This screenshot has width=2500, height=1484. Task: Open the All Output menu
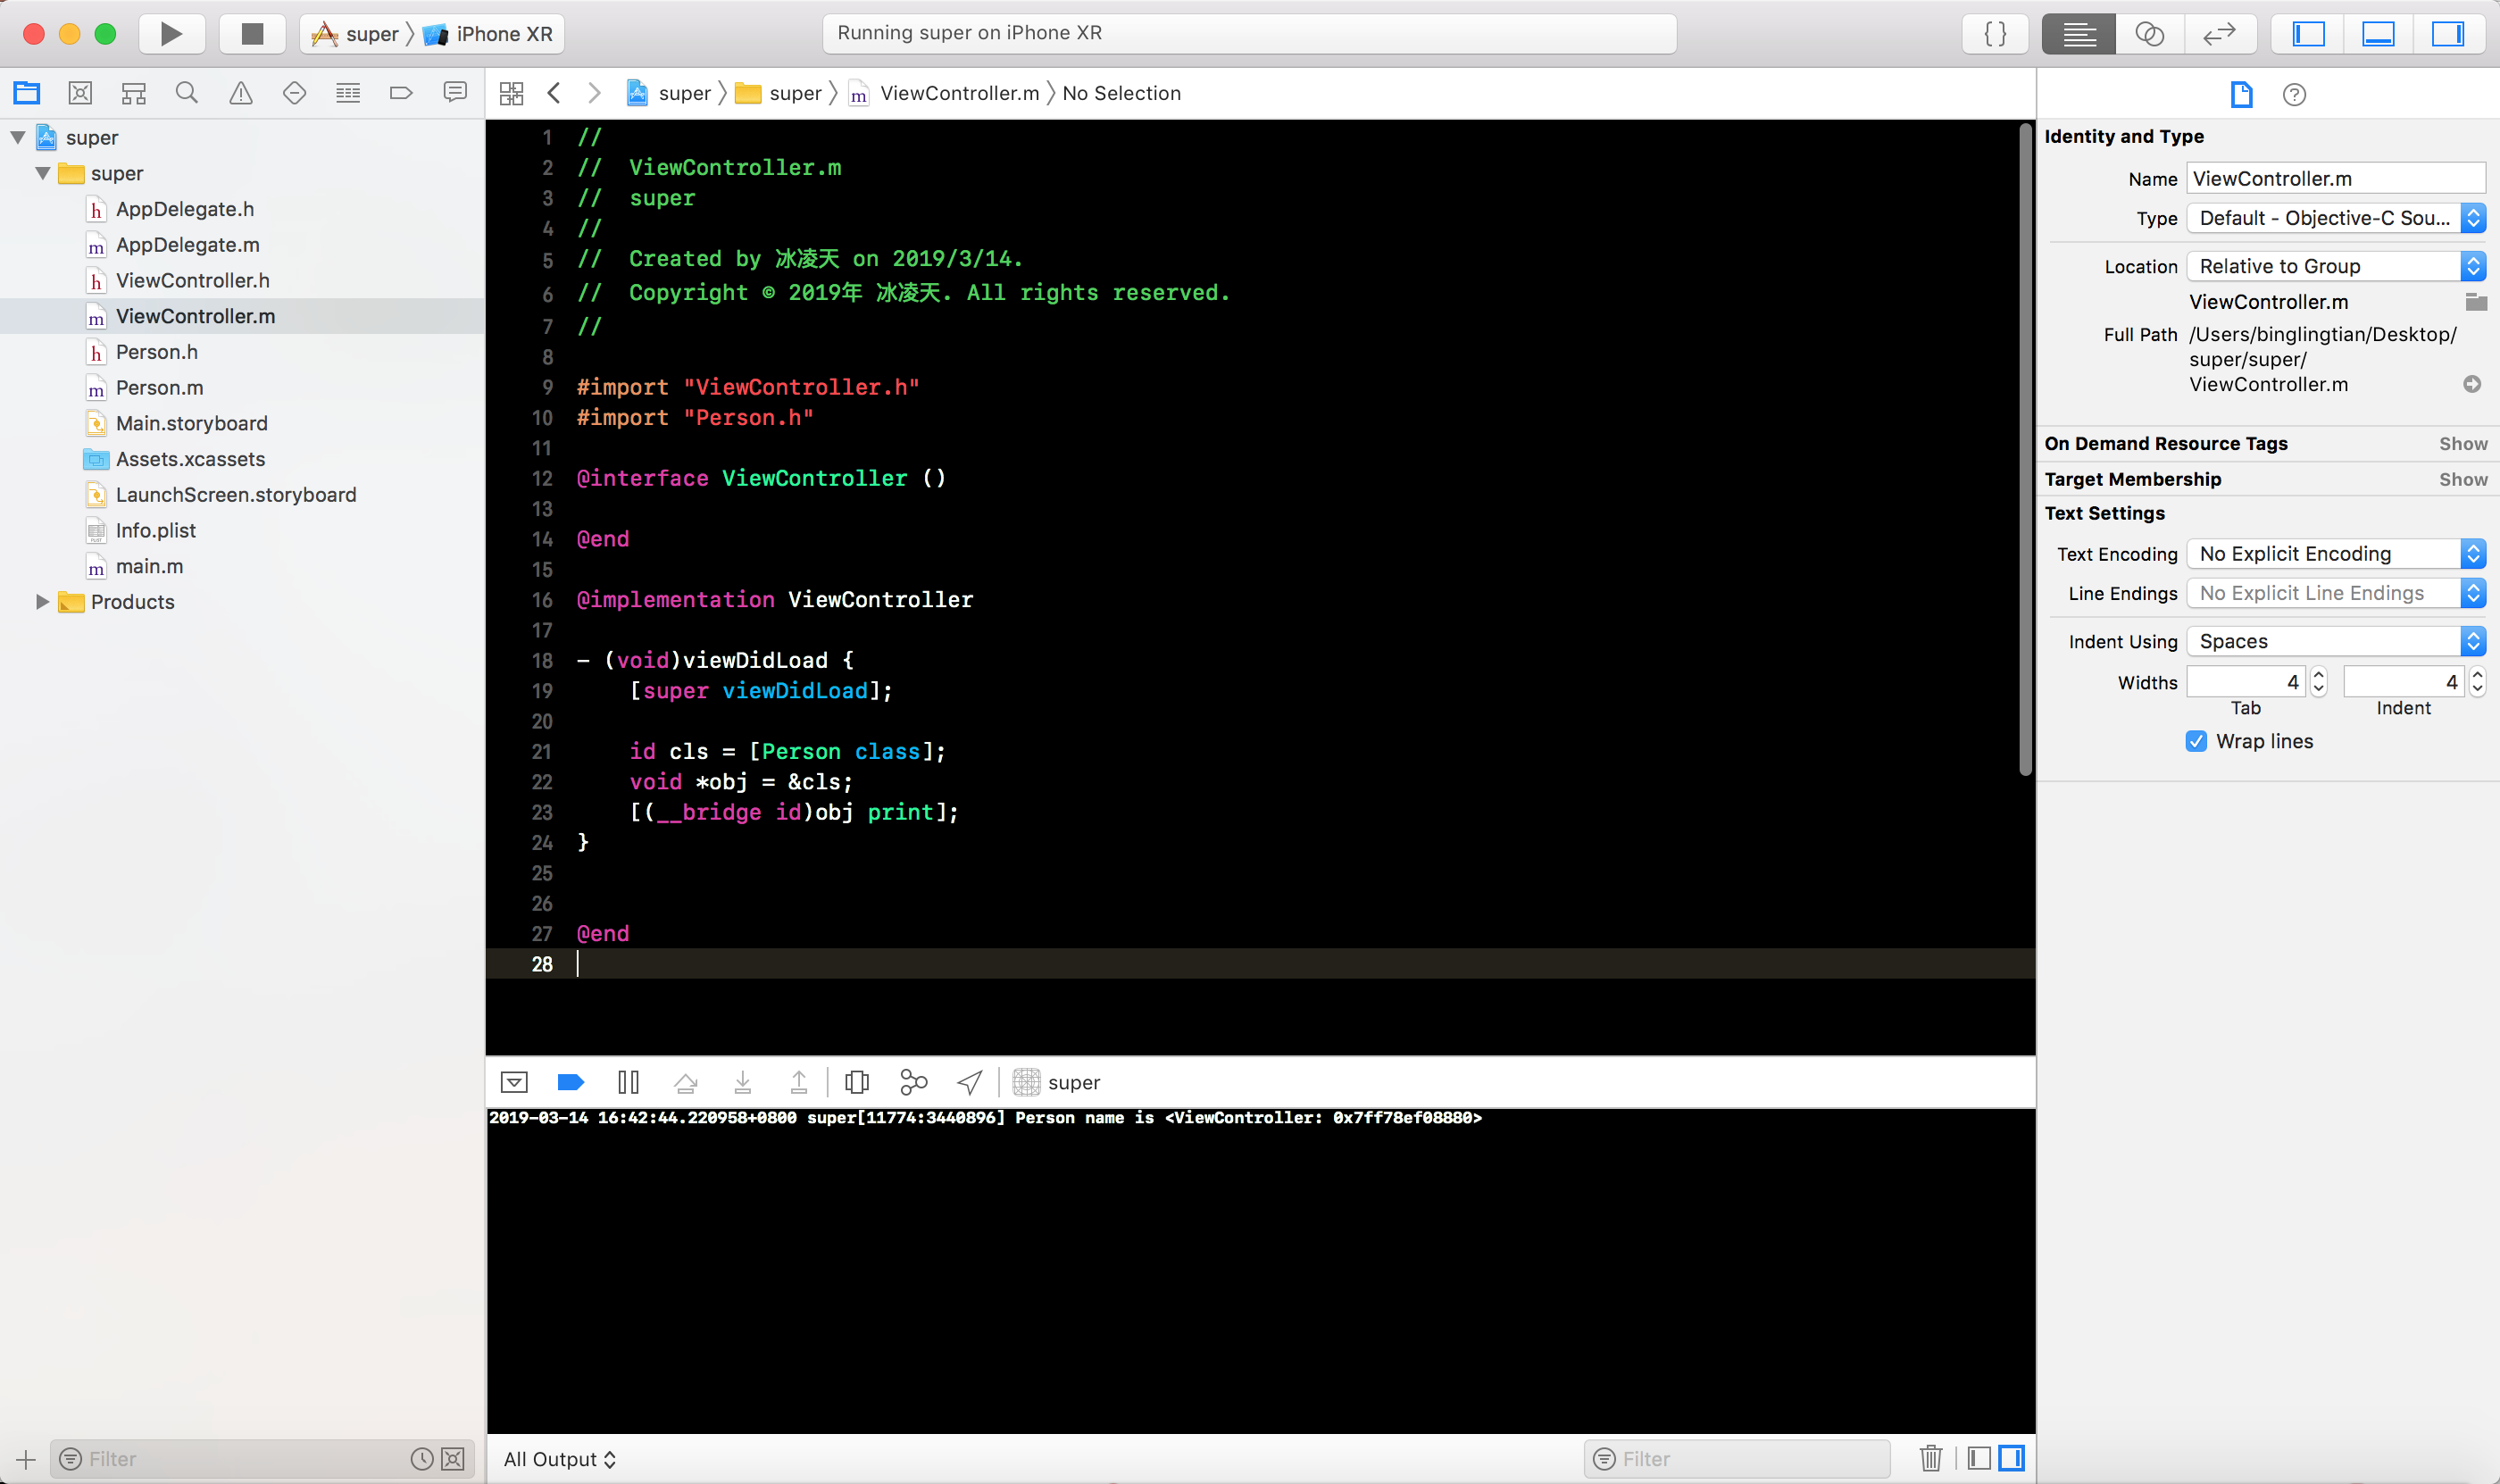click(559, 1459)
